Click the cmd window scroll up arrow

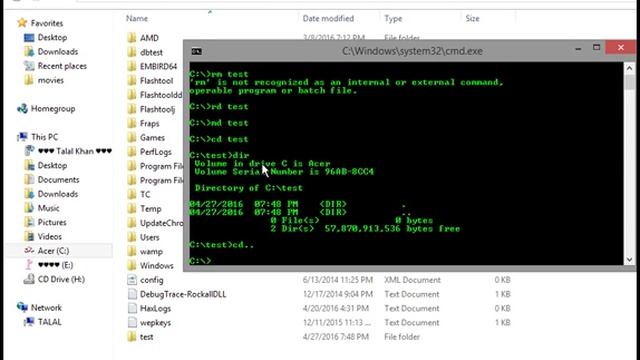click(629, 68)
